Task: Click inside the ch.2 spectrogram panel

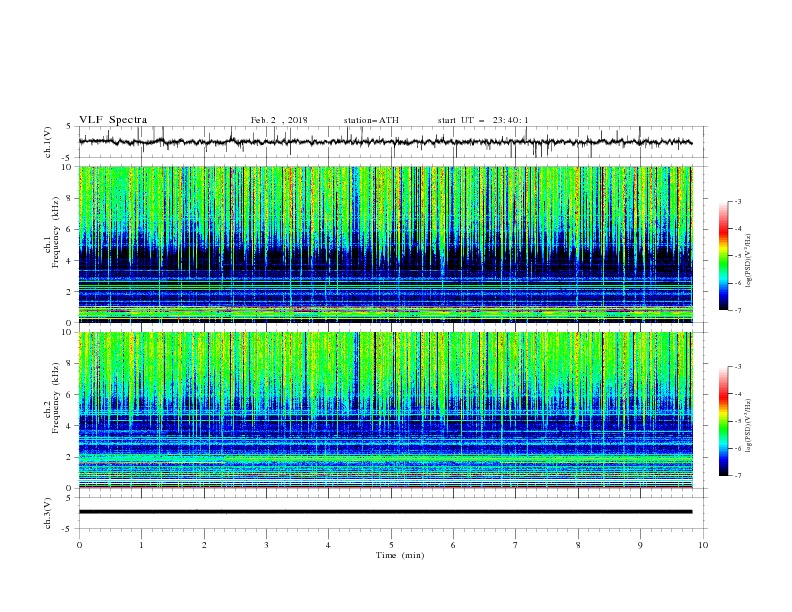Action: tap(385, 410)
